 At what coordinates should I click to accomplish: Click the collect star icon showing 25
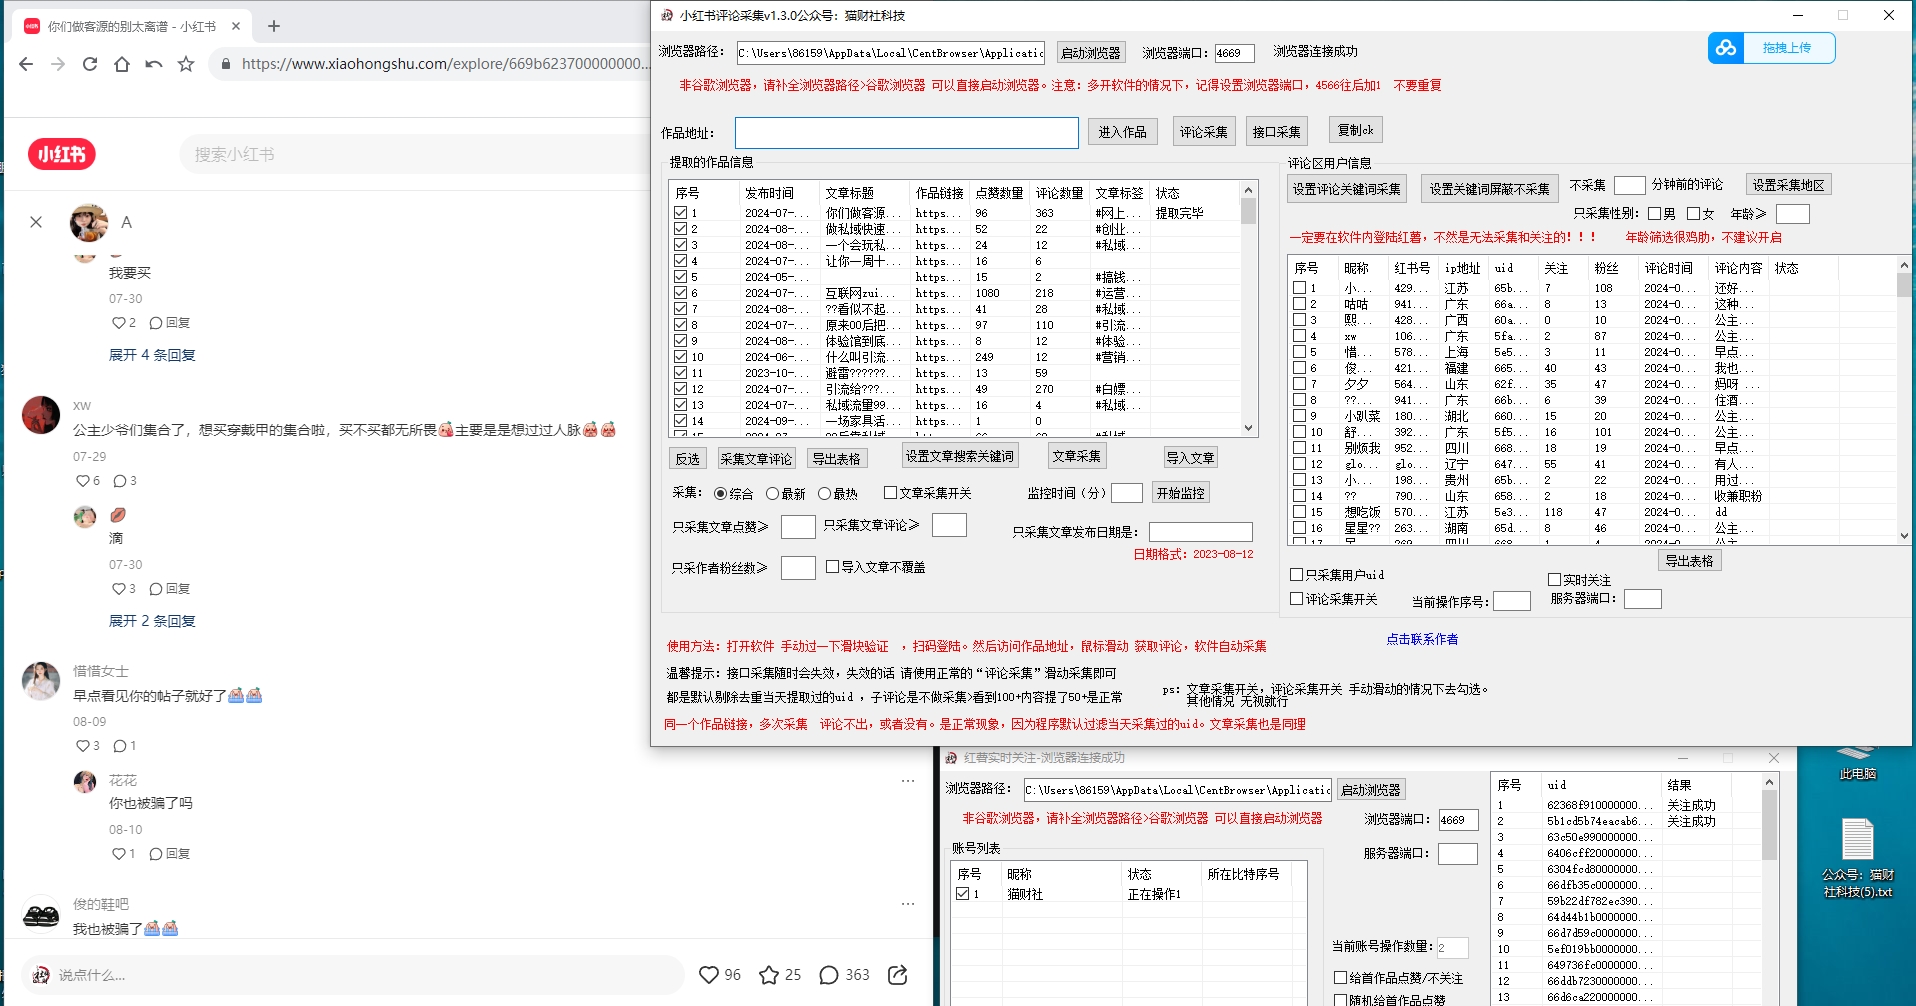point(769,975)
